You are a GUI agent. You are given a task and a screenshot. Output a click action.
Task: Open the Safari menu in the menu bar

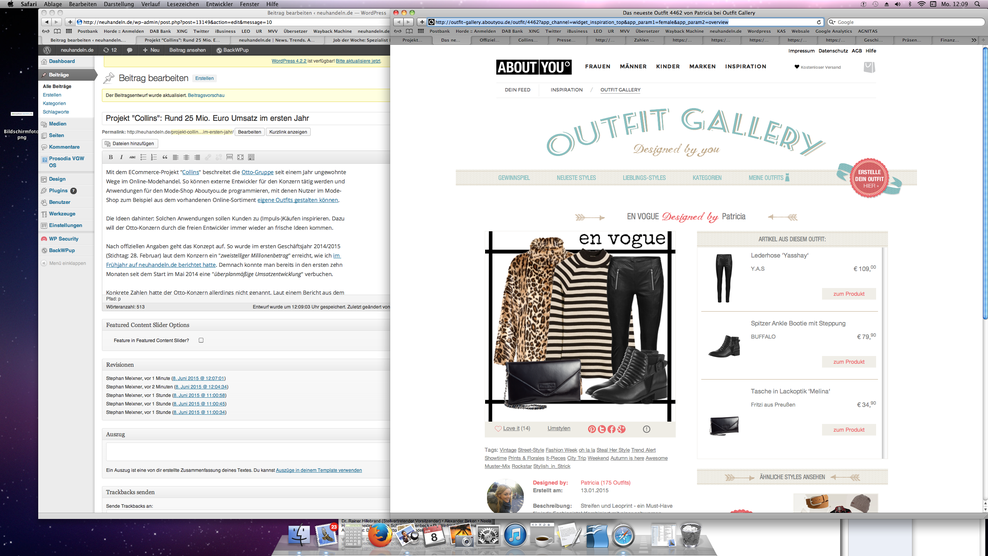tap(28, 4)
